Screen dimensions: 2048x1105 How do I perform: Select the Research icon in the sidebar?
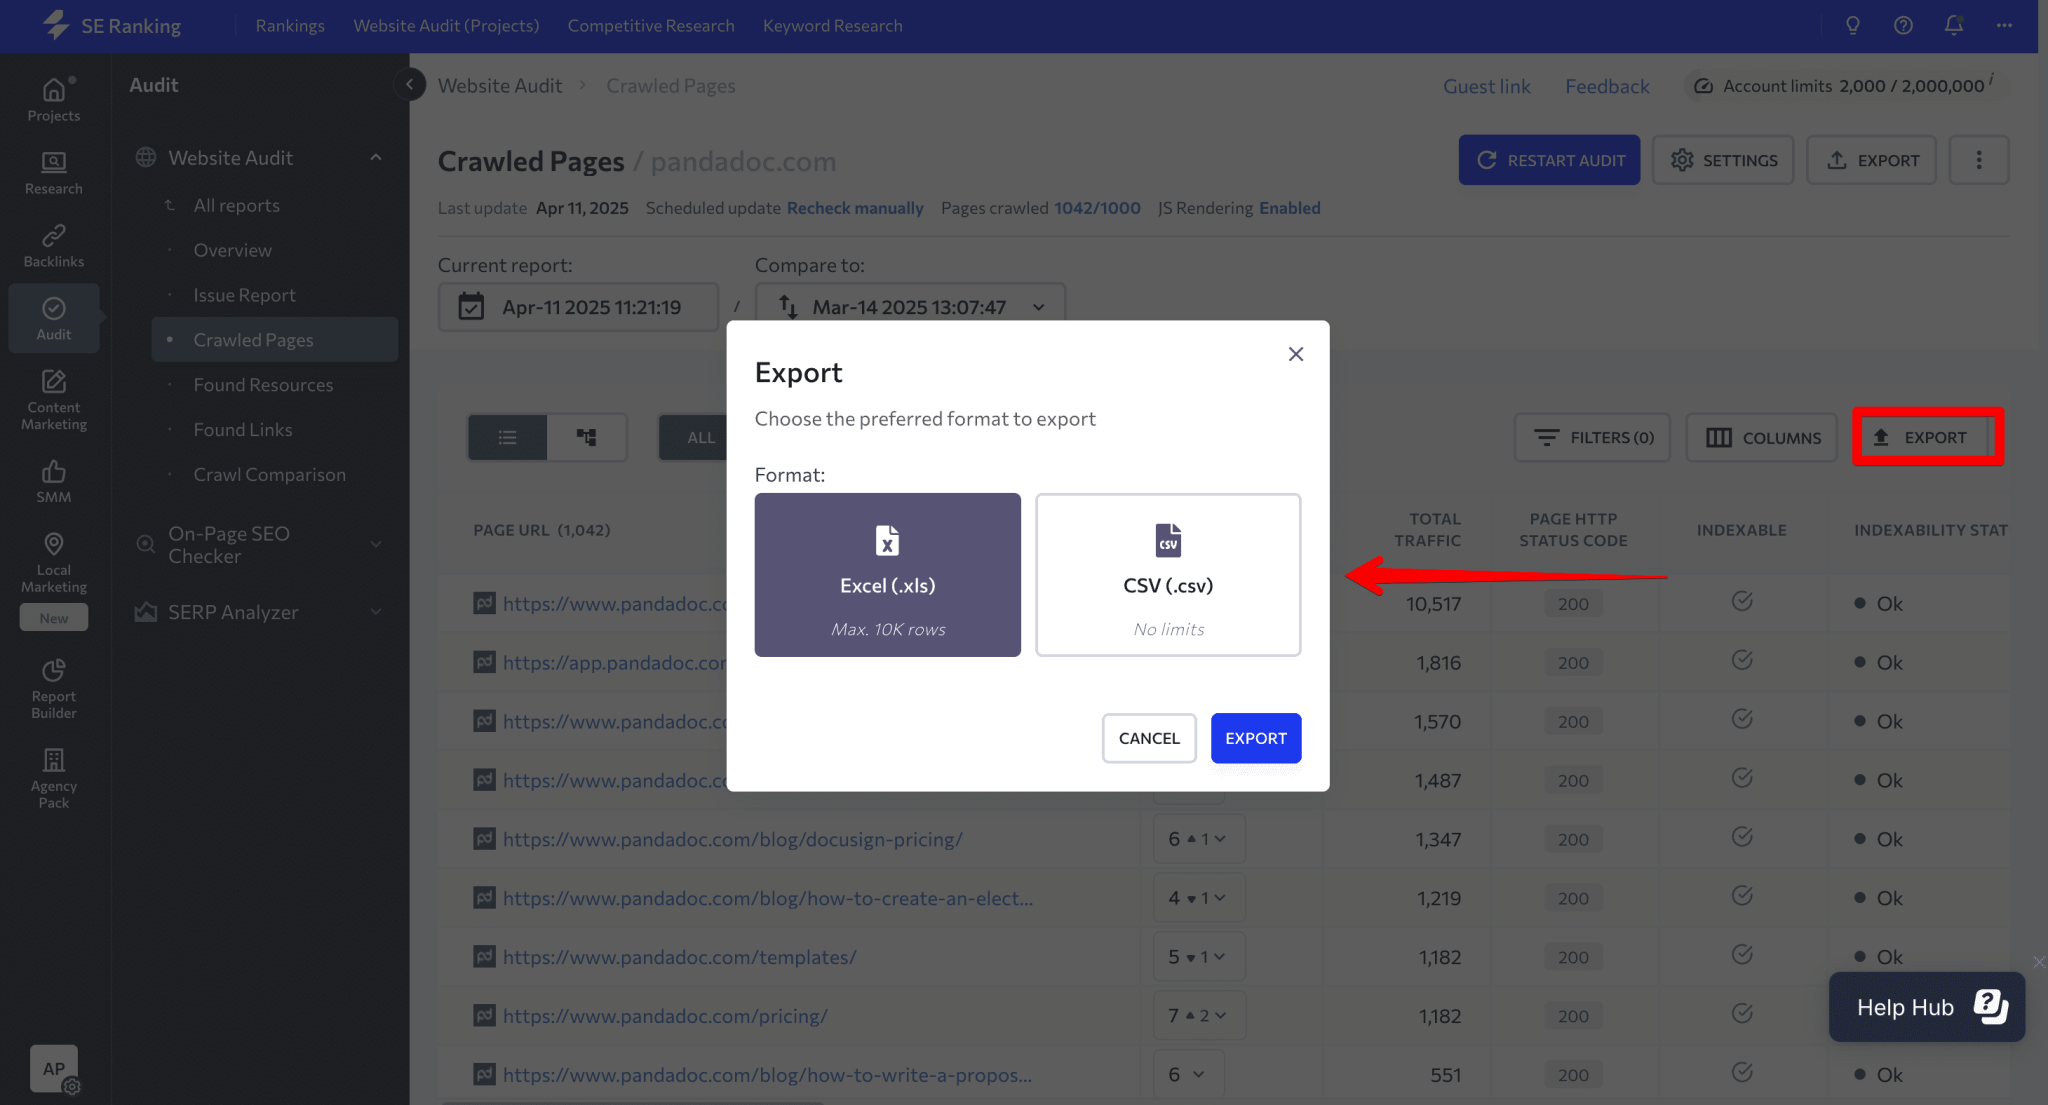click(53, 172)
